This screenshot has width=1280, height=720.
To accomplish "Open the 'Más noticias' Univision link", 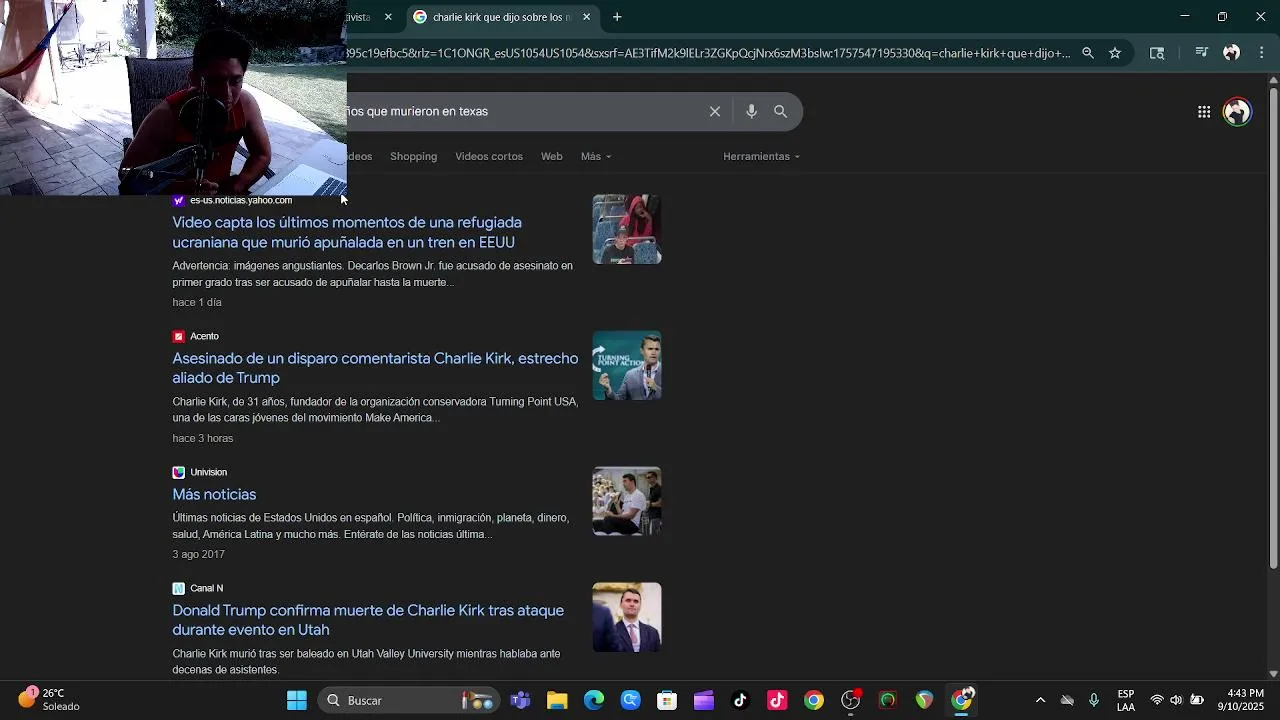I will 214,494.
